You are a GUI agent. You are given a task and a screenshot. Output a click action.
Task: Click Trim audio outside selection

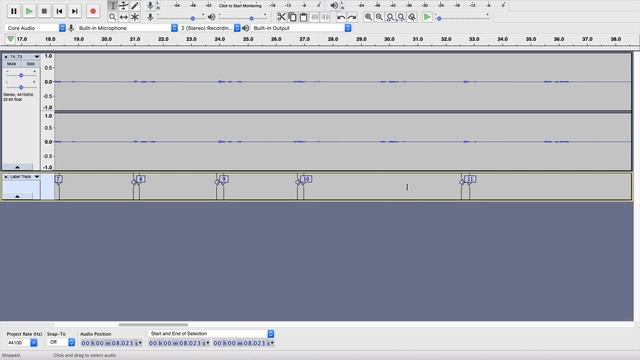(315, 17)
